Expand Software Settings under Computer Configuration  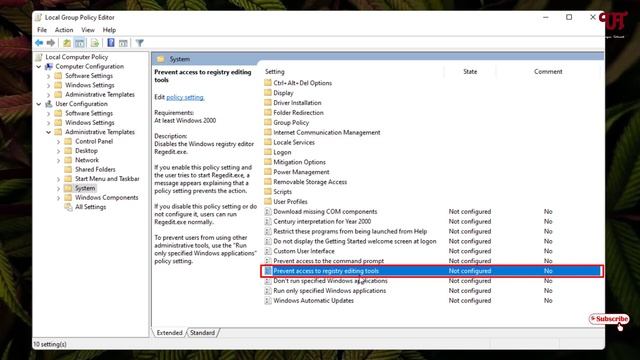click(x=49, y=76)
